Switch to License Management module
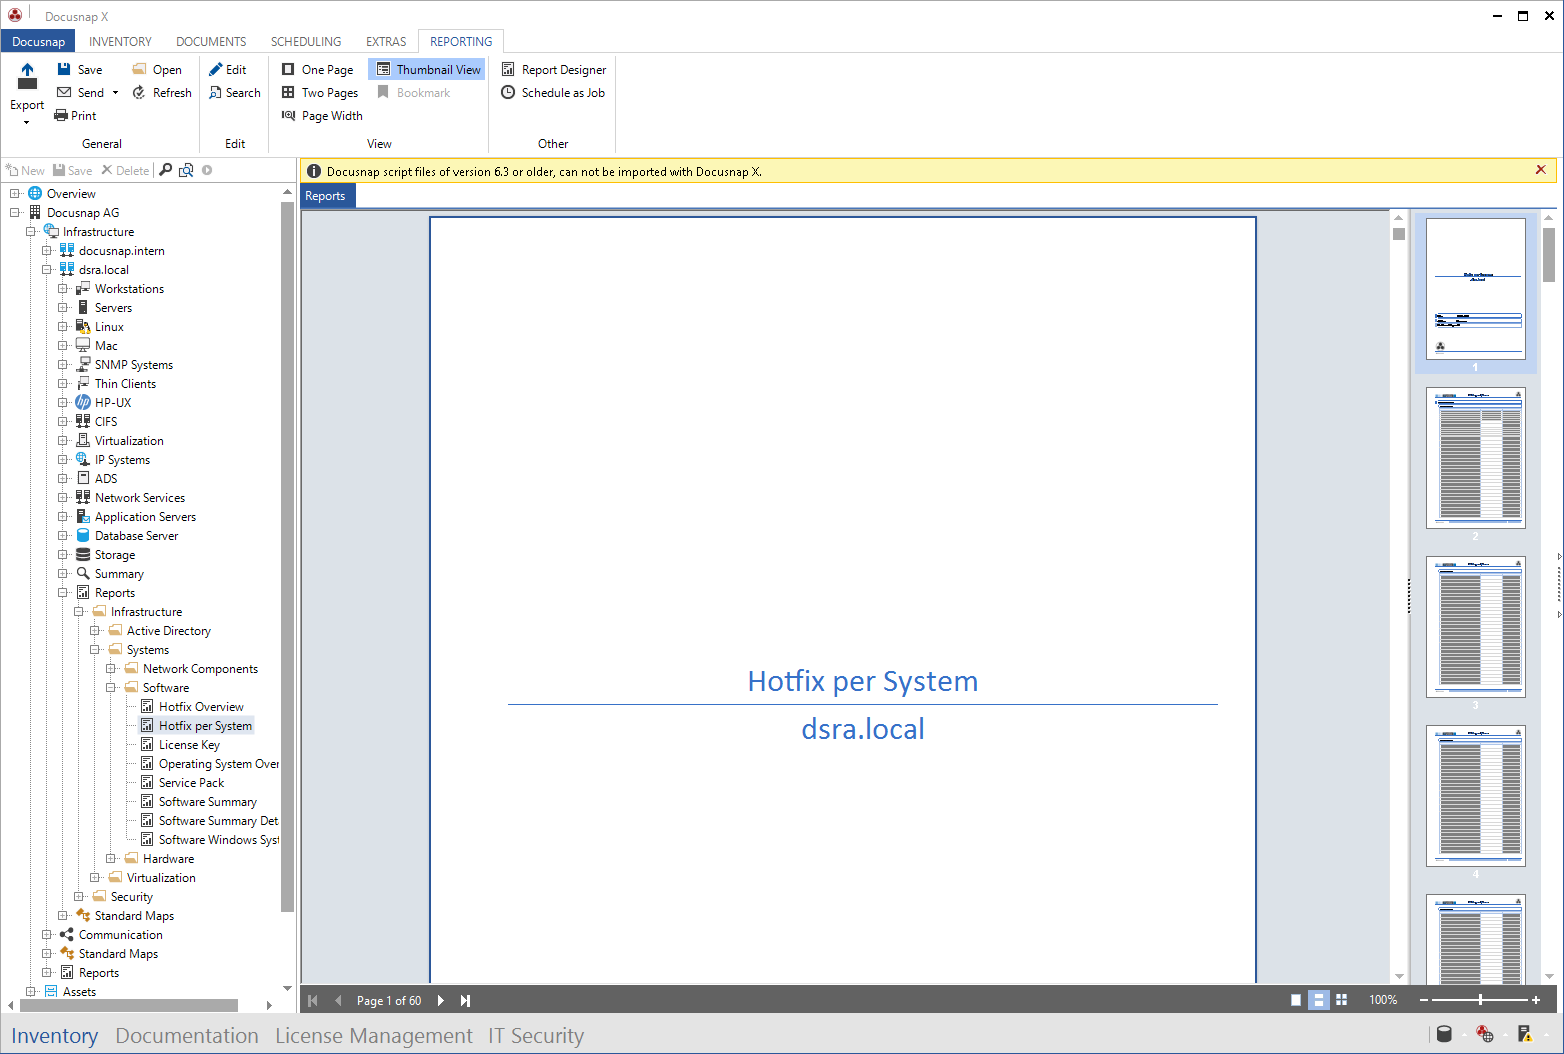The height and width of the screenshot is (1054, 1564). tap(374, 1035)
